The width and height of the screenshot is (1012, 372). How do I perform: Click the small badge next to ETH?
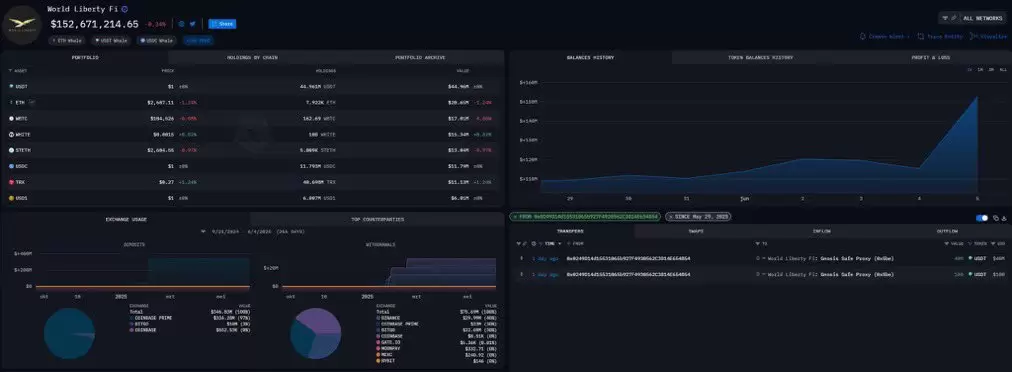click(32, 102)
